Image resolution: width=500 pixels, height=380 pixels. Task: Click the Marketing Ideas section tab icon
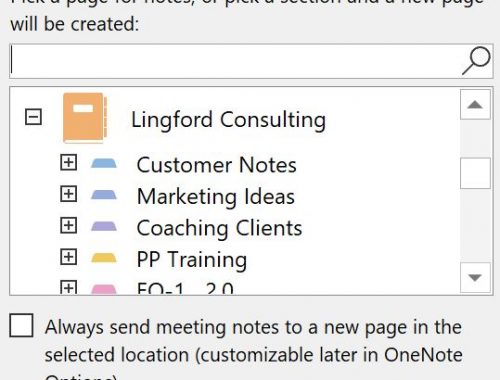(104, 194)
